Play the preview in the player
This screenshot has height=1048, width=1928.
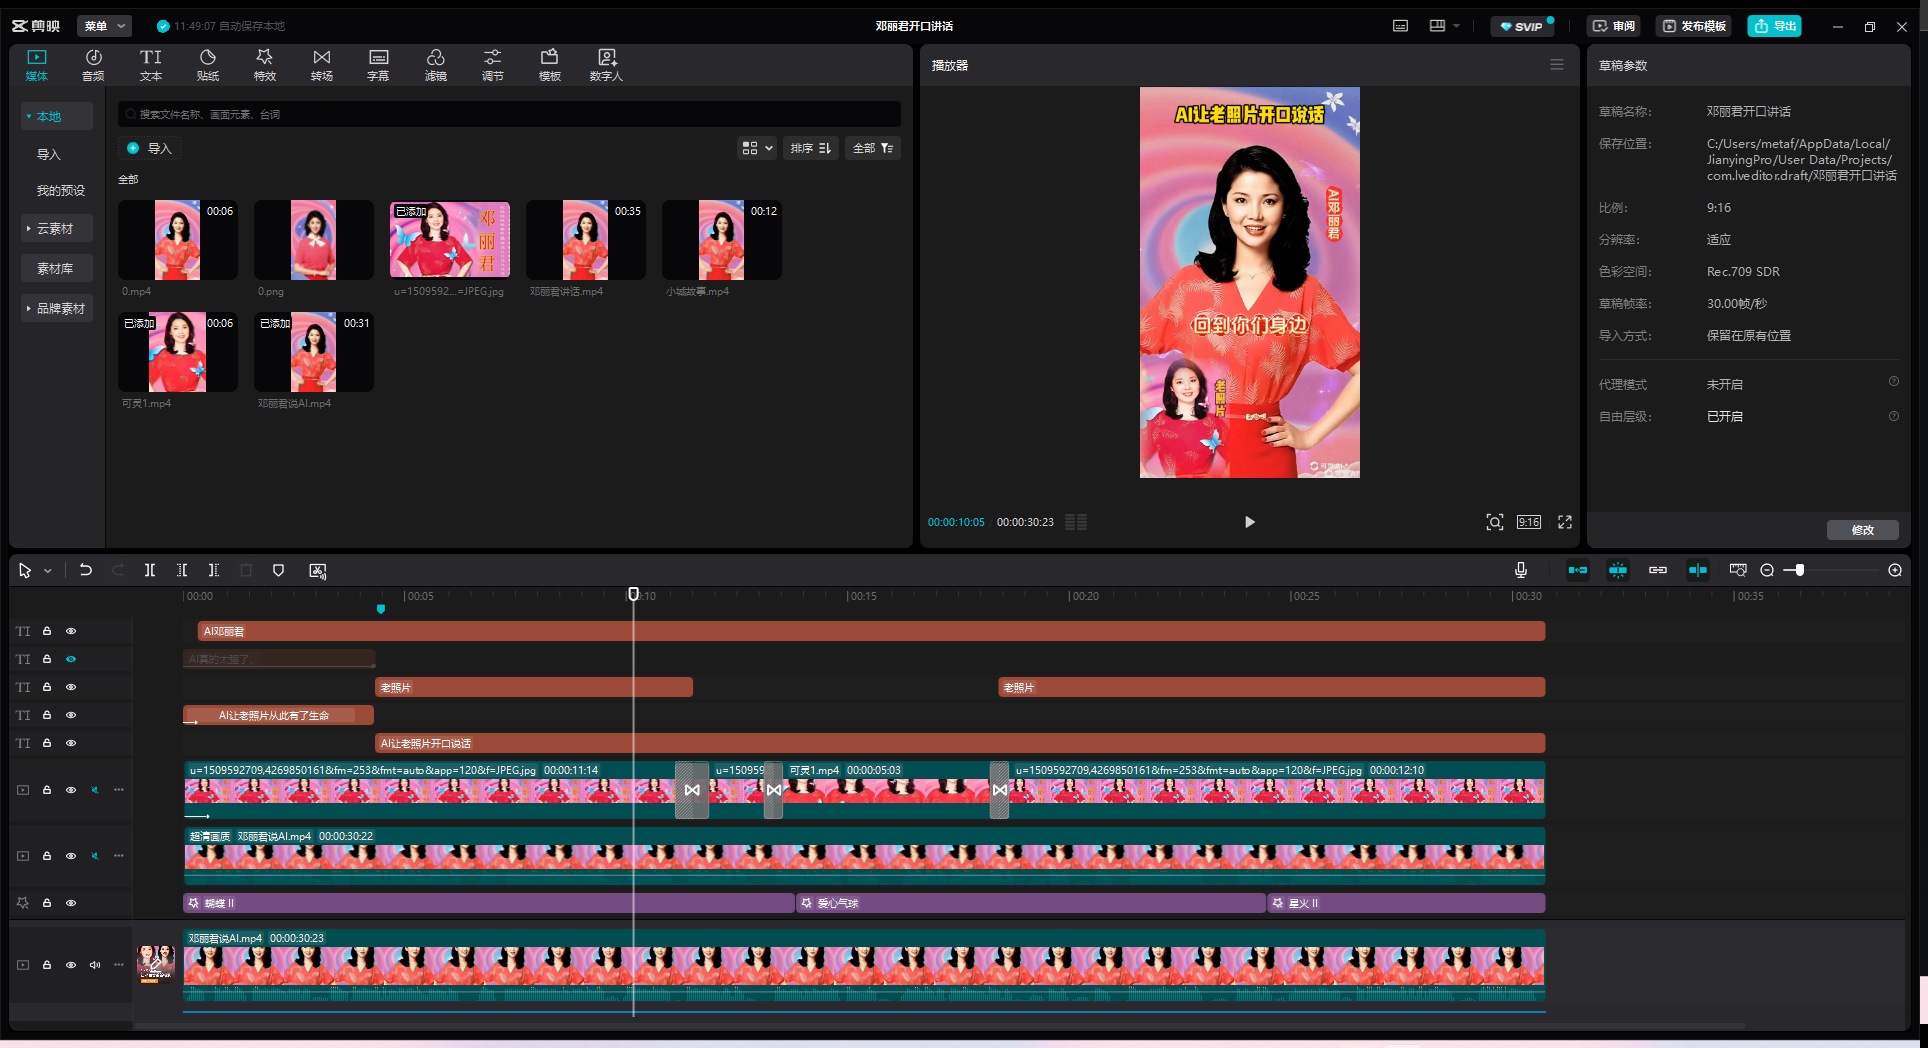(x=1249, y=522)
